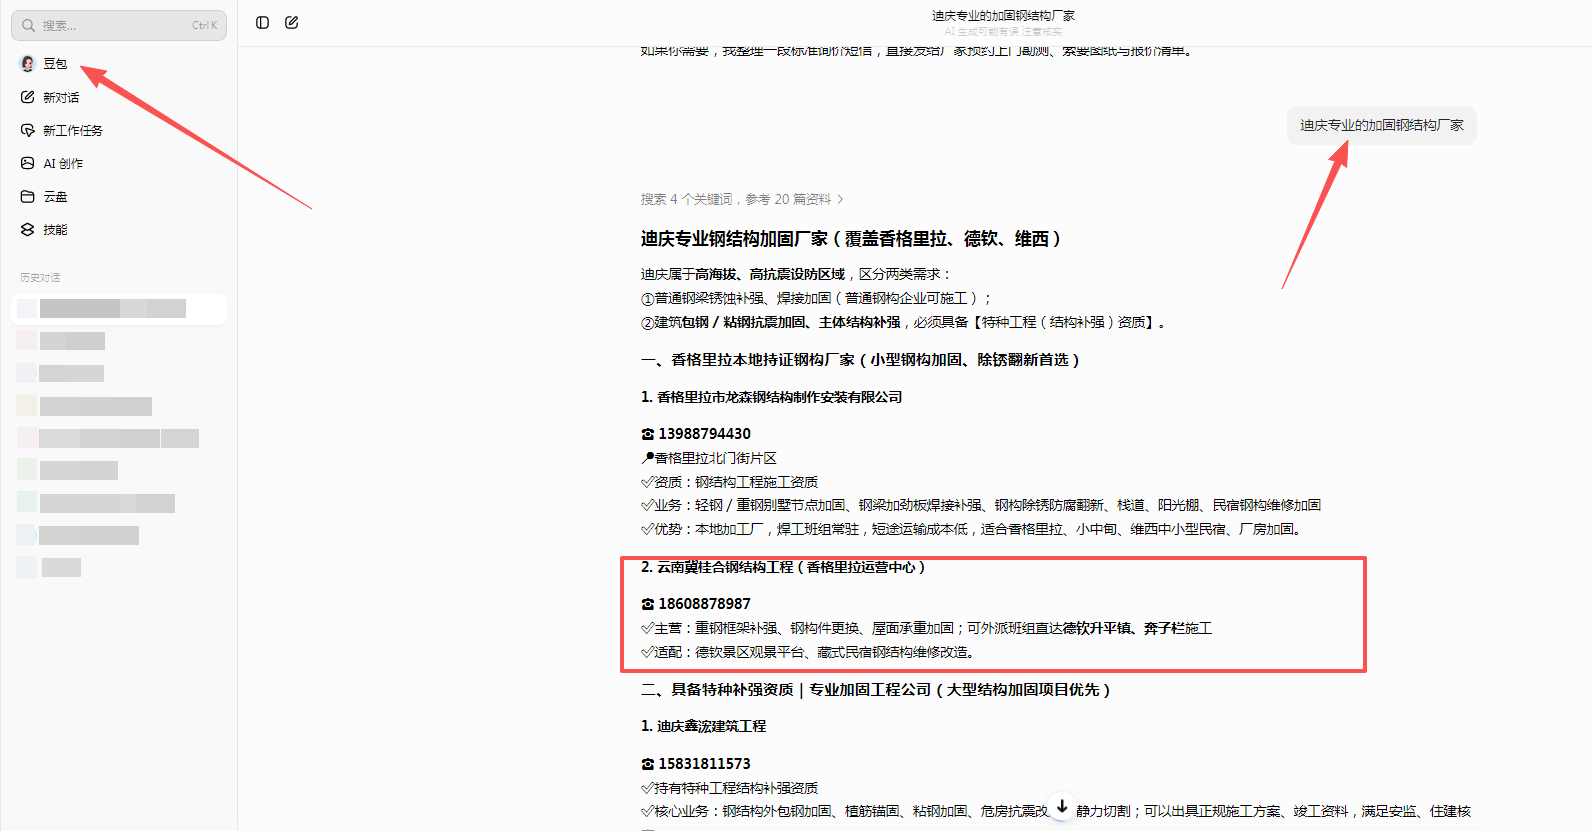Screen dimensions: 1592x831
Task: Click the 迪庆鑫泷建筑工程 company heading
Action: 703,726
